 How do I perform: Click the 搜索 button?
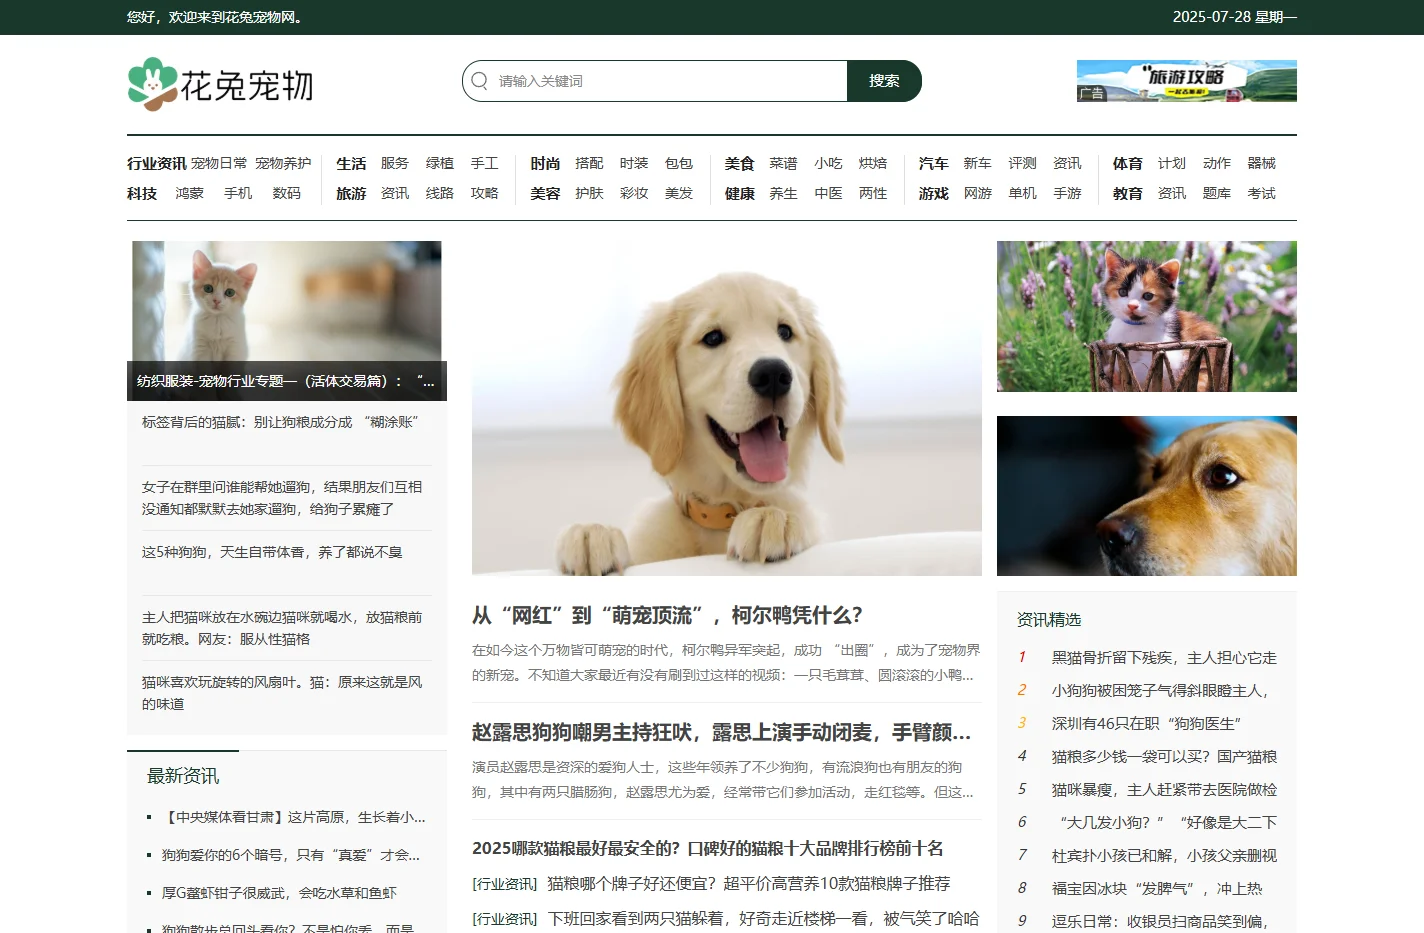tap(884, 81)
